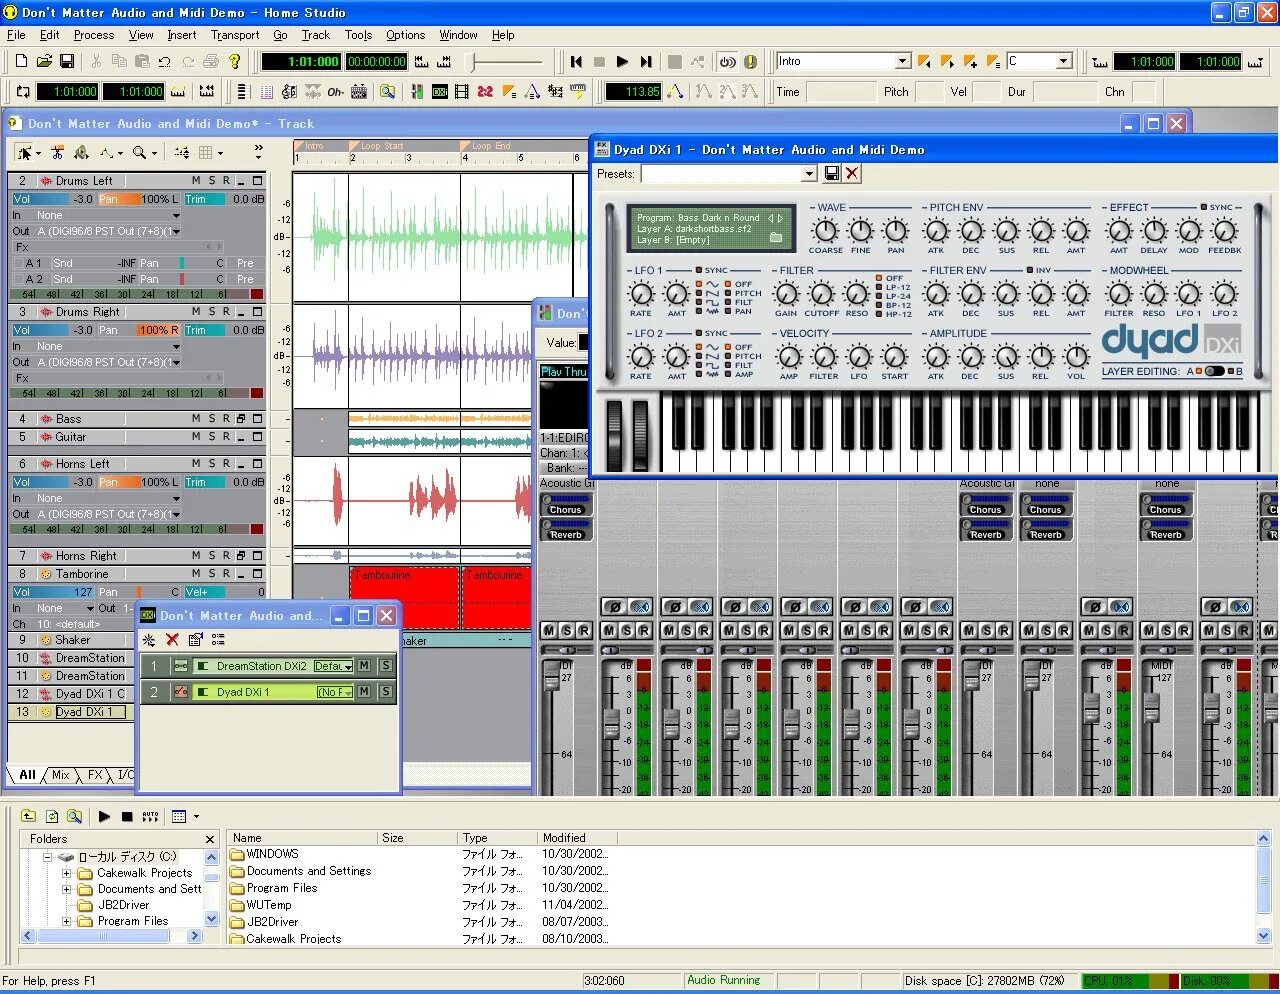This screenshot has width=1280, height=994.
Task: Click the Reset exclamation mark icon
Action: [750, 61]
